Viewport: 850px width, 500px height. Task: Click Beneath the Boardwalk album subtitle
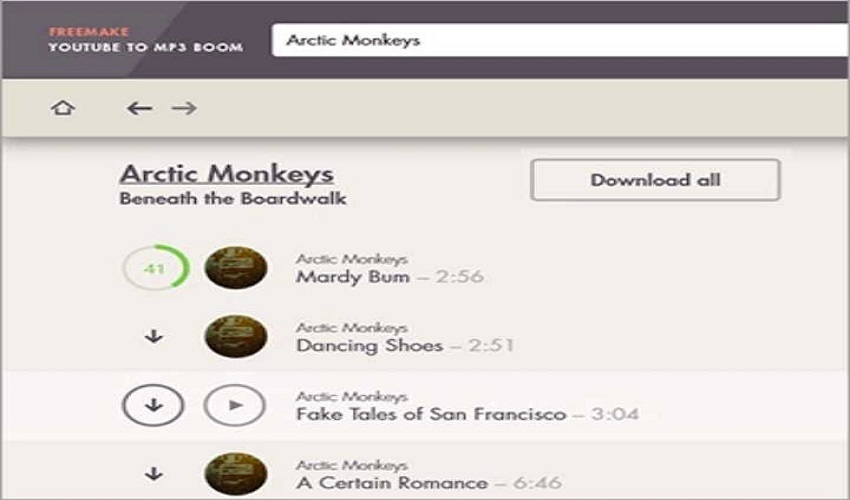[x=233, y=198]
